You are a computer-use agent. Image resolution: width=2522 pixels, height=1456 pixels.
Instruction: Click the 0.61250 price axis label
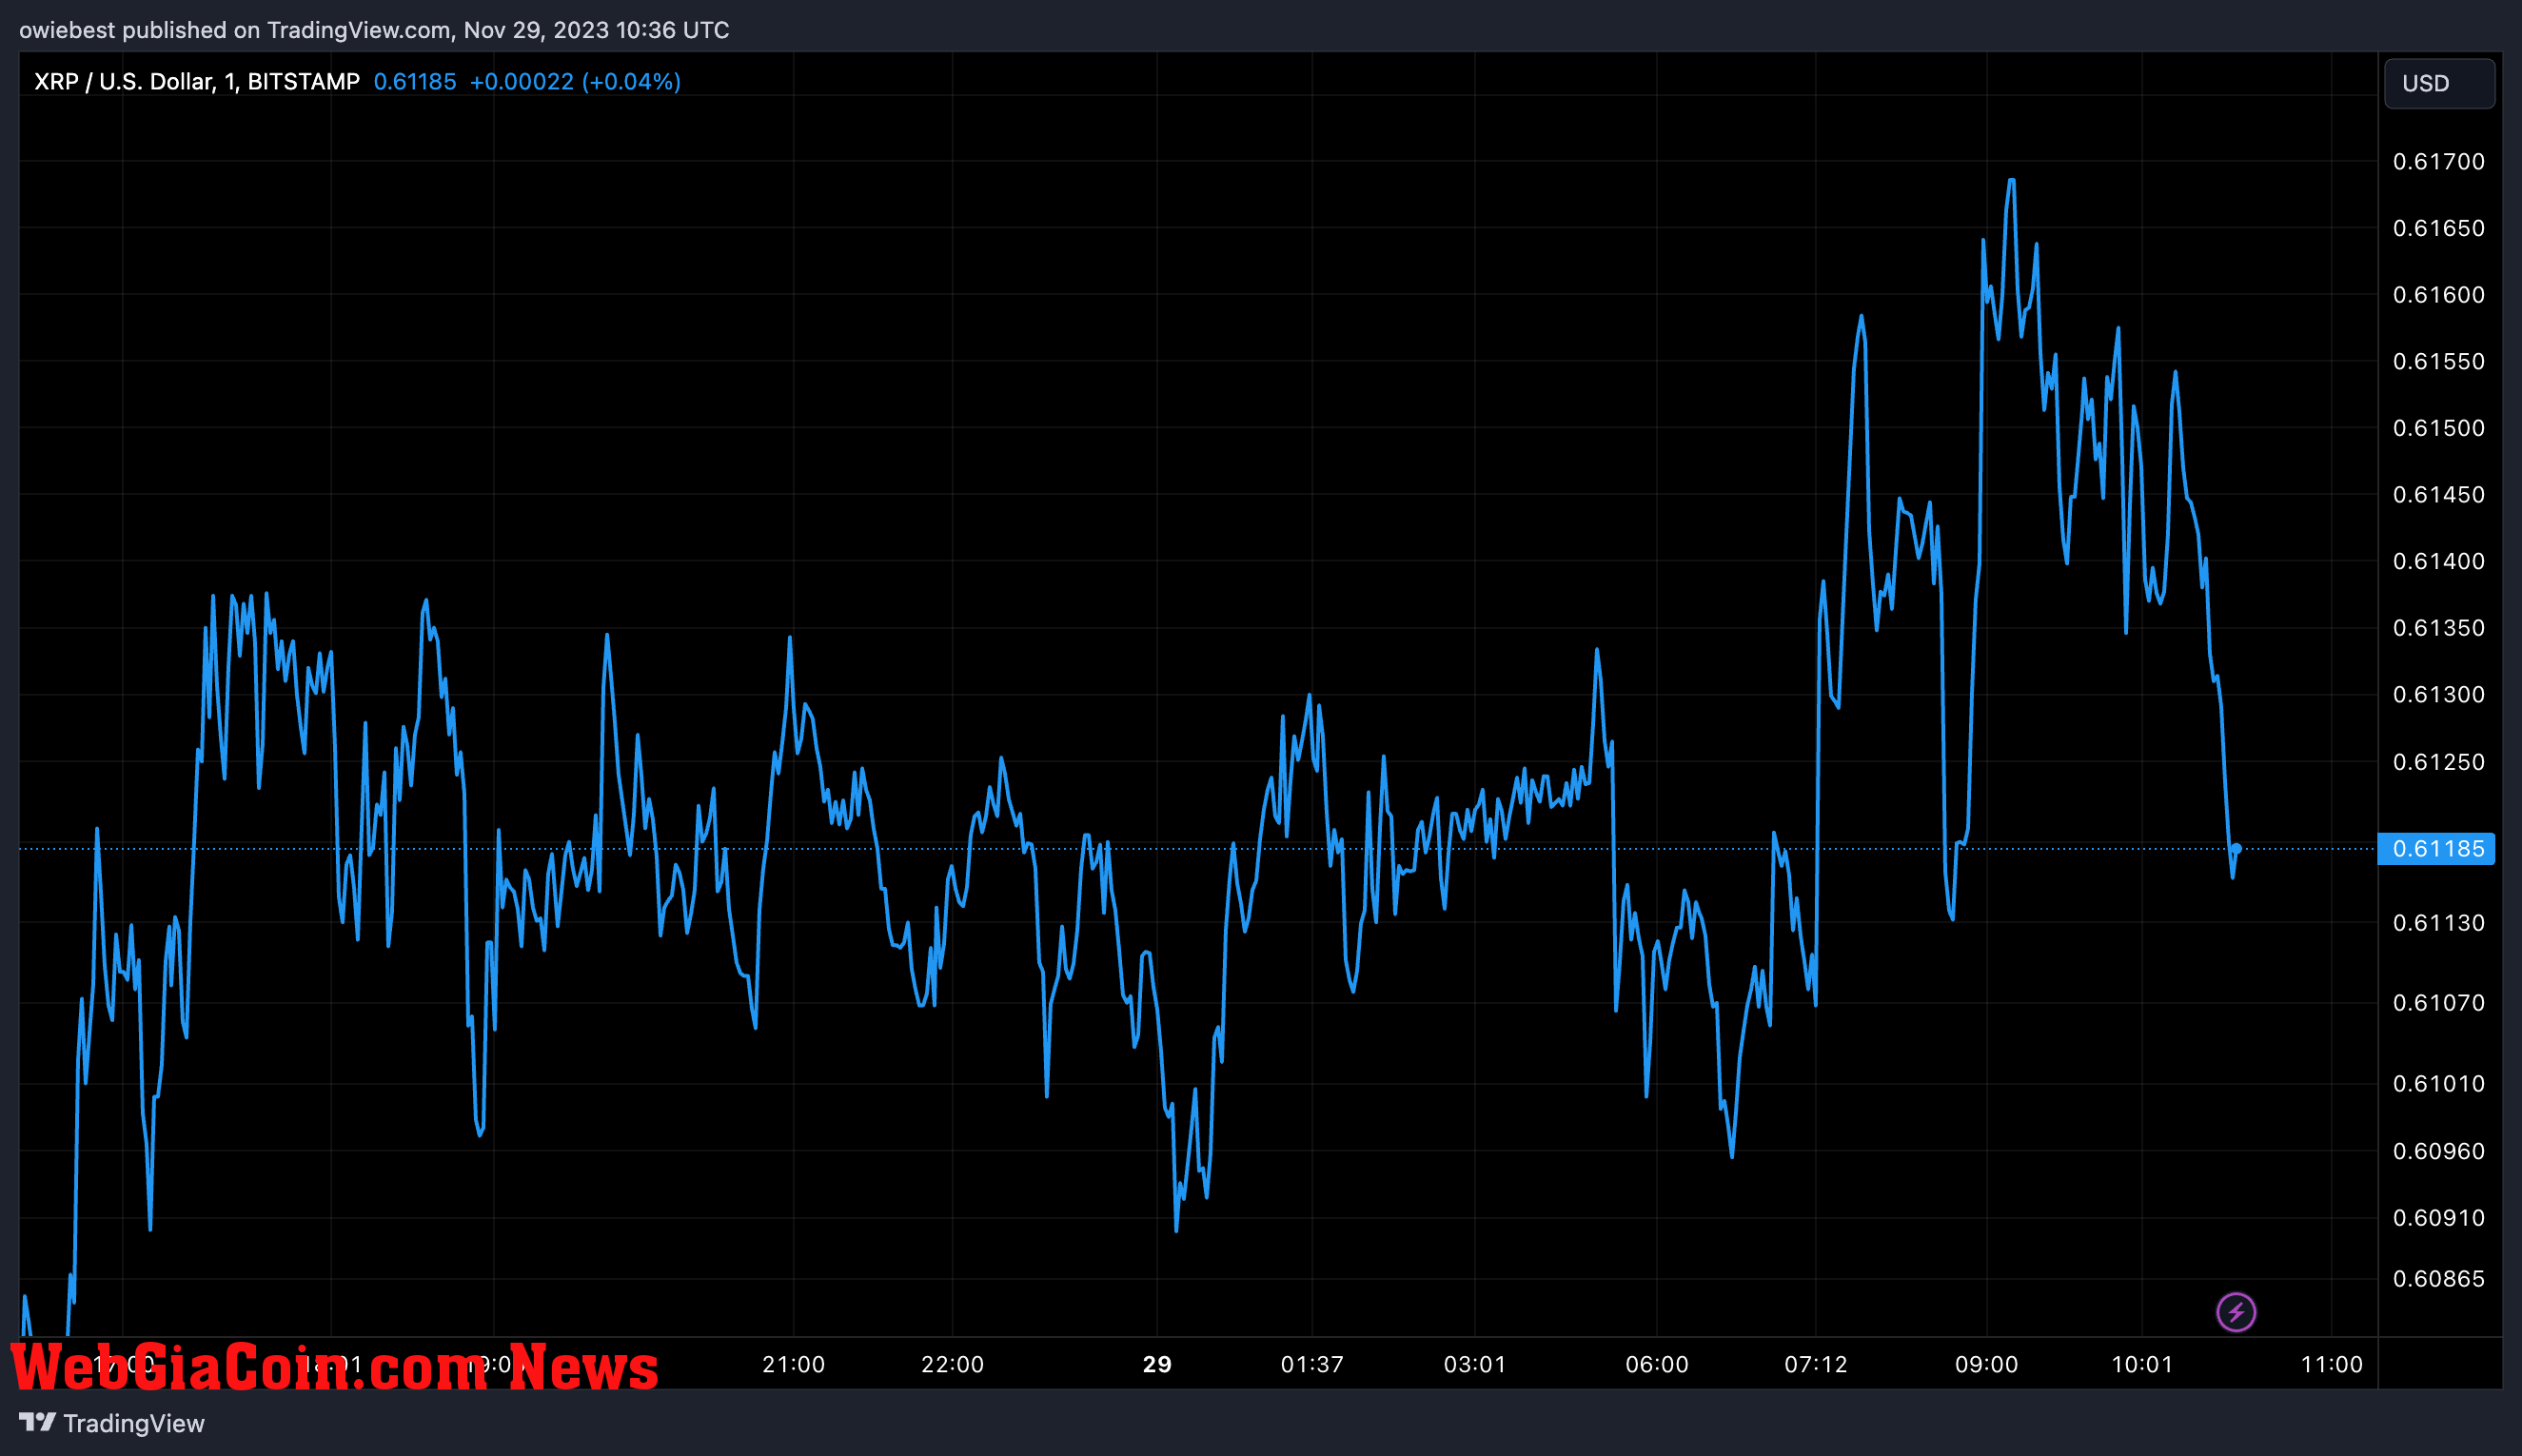pyautogui.click(x=2438, y=762)
